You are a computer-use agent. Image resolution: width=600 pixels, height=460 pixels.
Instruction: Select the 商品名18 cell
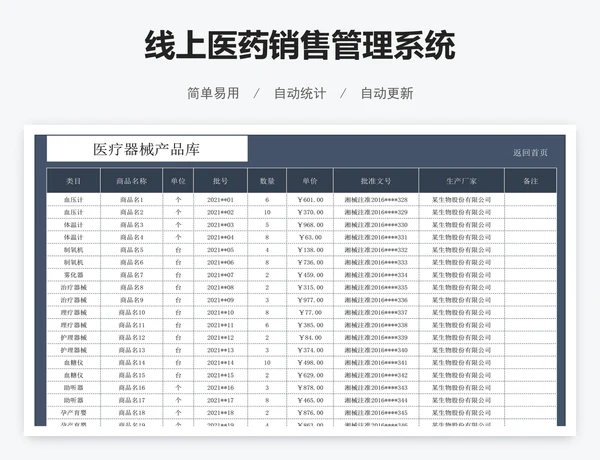(131, 413)
